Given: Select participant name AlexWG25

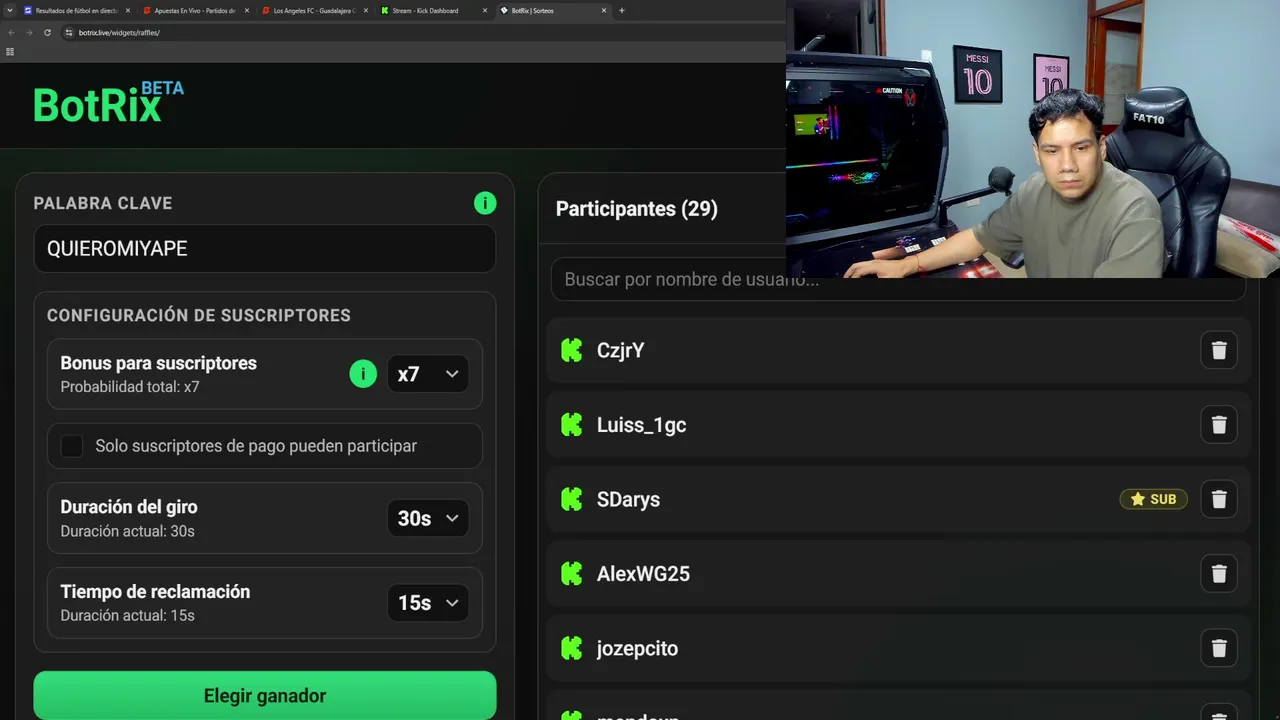Looking at the screenshot, I should coord(643,574).
